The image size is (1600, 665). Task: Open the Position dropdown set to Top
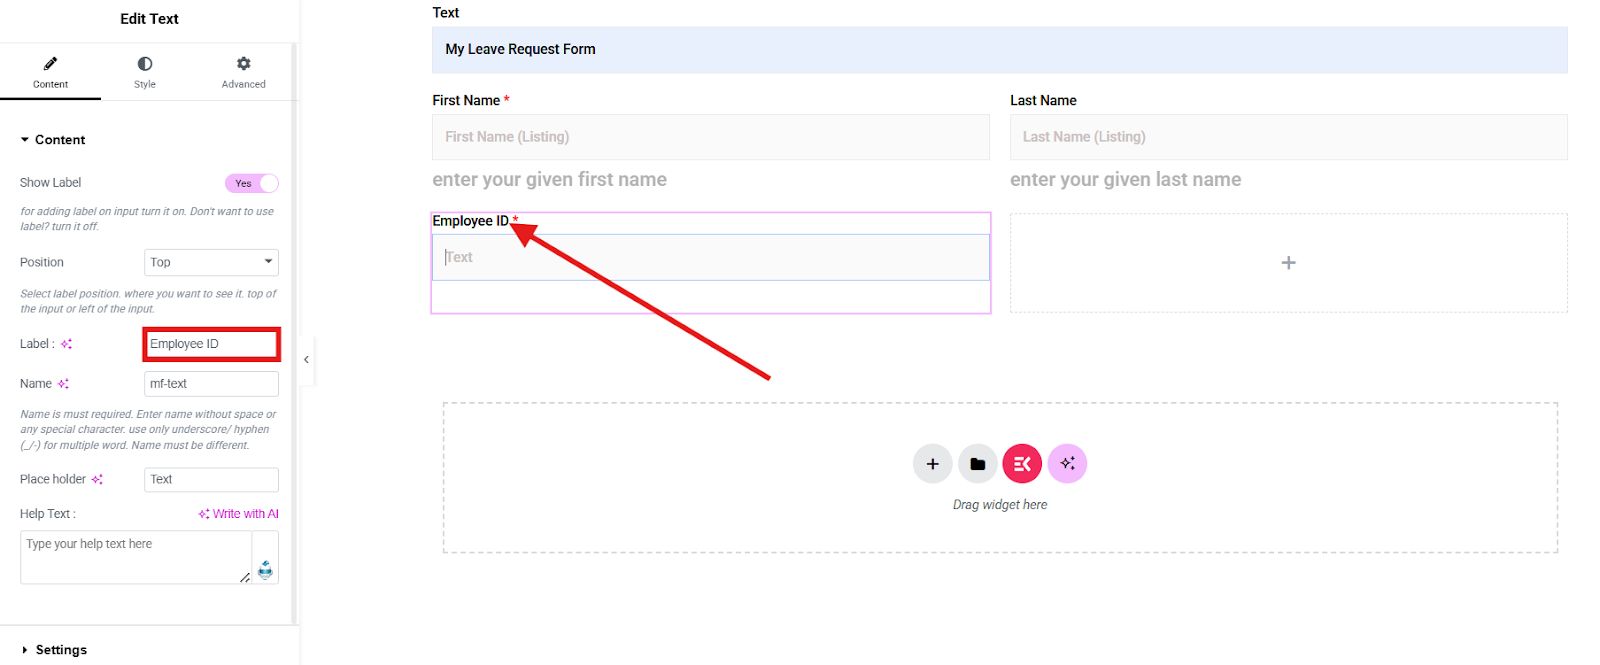click(x=211, y=262)
